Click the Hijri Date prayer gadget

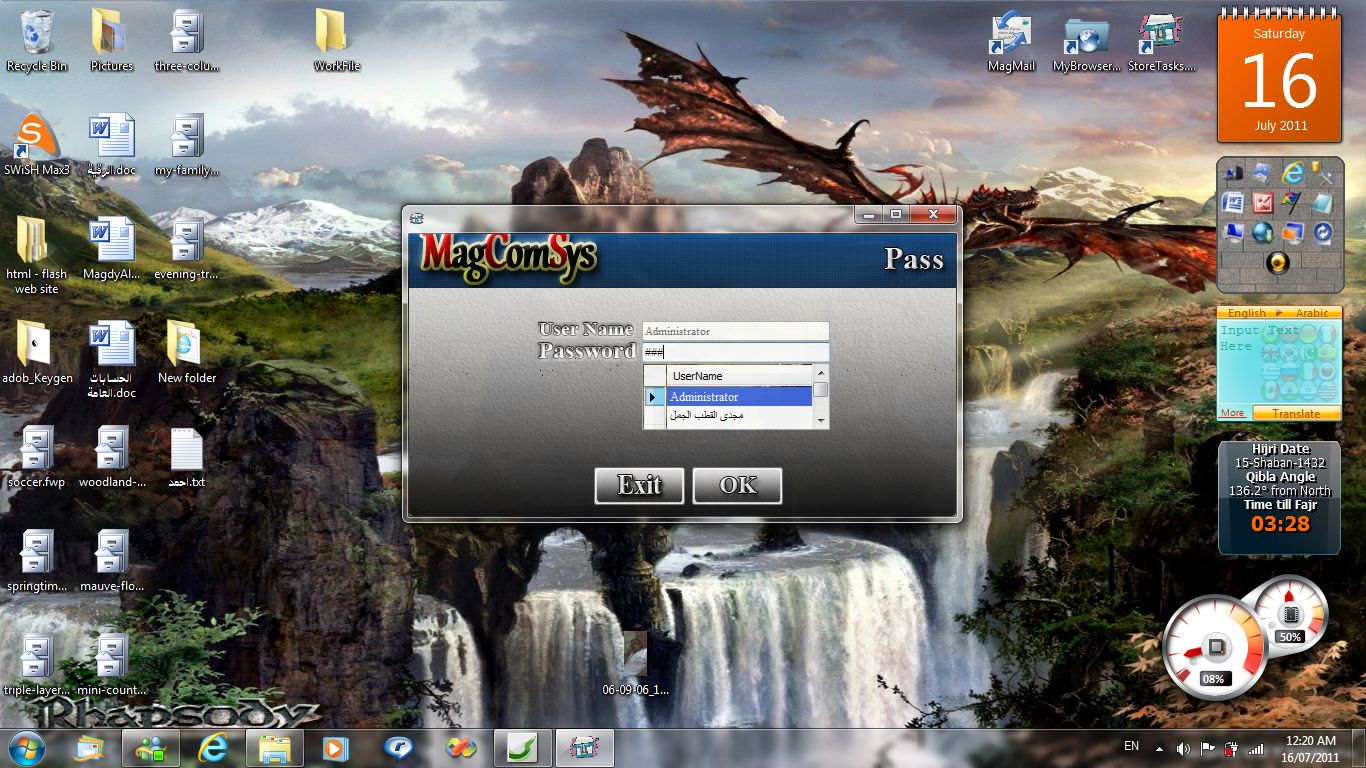point(1279,498)
